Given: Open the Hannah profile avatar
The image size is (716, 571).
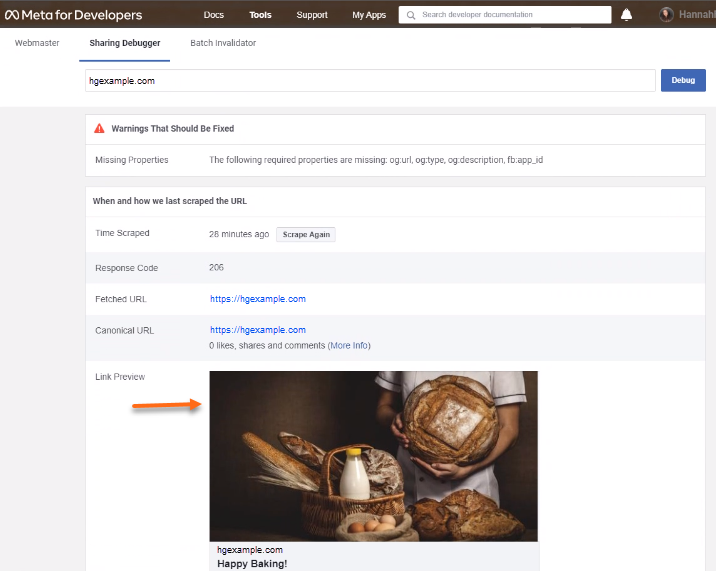Looking at the screenshot, I should pyautogui.click(x=667, y=15).
